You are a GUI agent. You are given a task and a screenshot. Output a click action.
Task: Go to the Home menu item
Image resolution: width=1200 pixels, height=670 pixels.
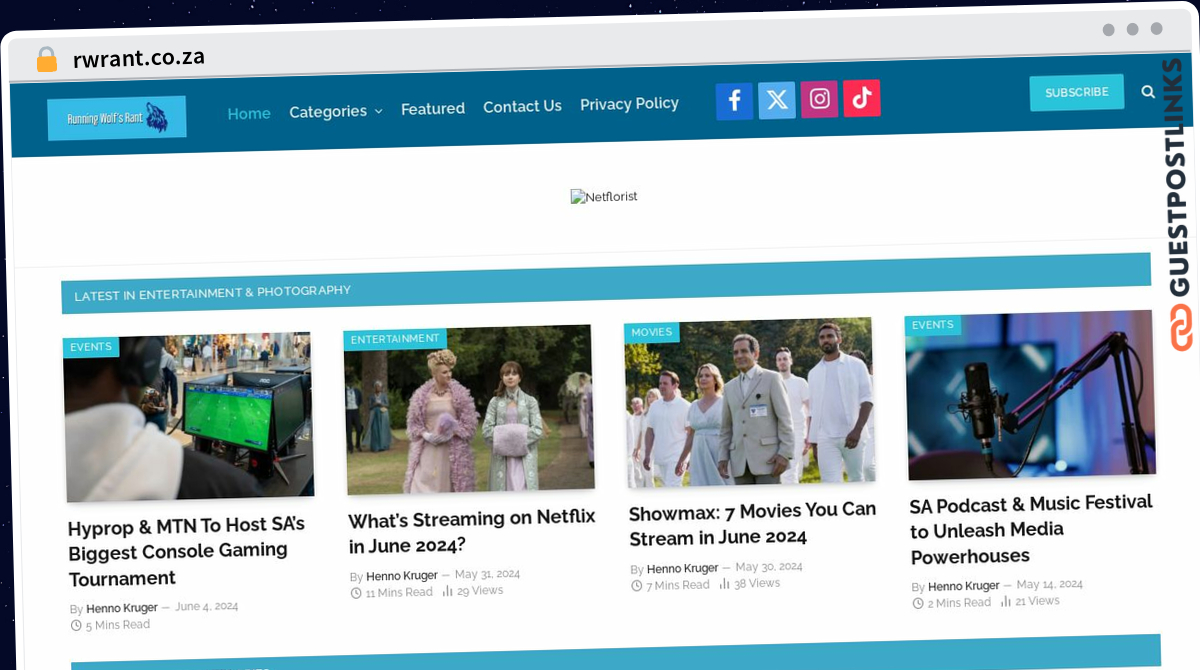click(x=249, y=113)
